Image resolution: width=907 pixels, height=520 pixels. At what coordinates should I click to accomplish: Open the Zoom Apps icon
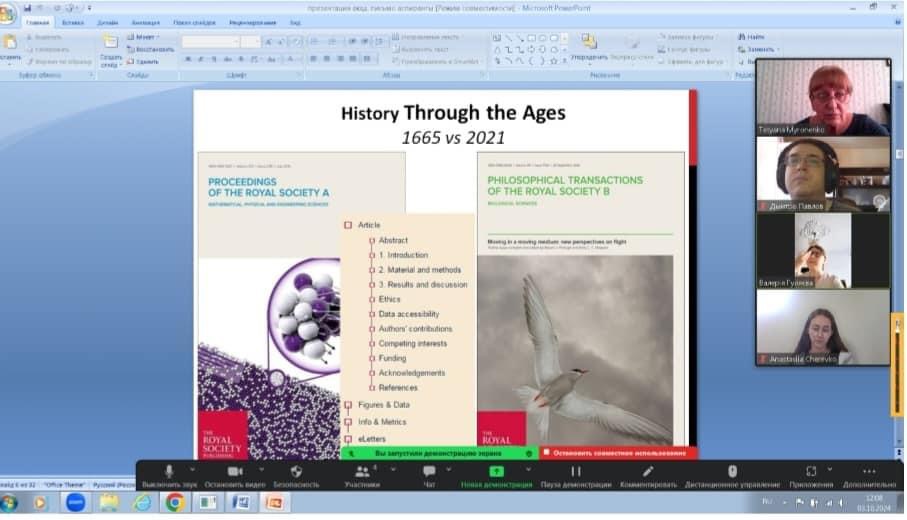pos(811,471)
